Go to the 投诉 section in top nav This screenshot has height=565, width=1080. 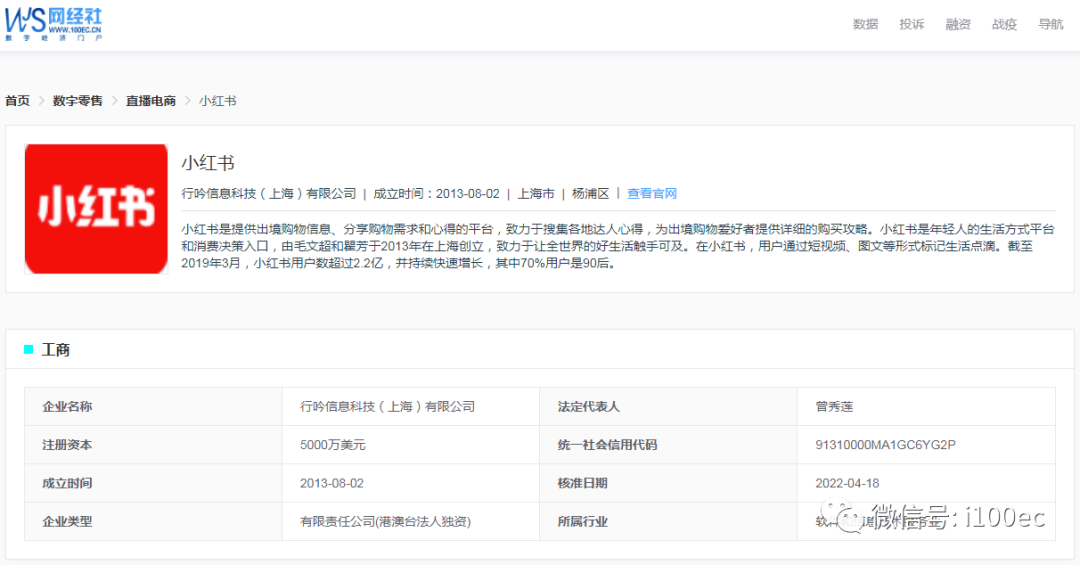911,24
